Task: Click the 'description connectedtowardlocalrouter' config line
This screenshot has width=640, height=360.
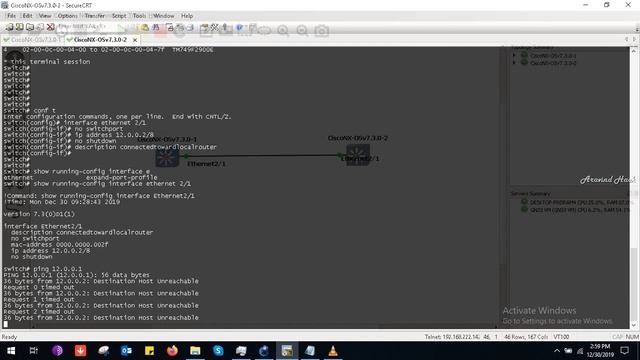Action: tap(82, 232)
